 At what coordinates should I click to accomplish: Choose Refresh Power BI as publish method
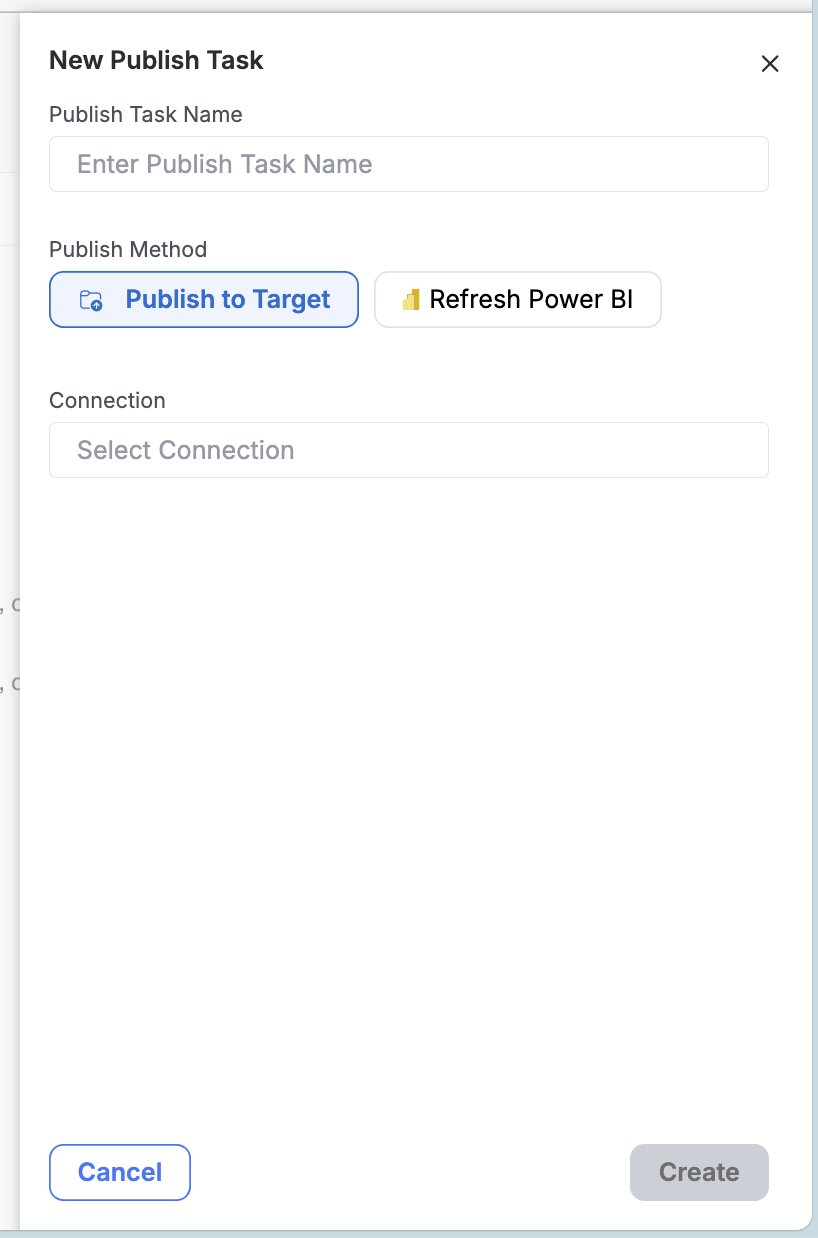518,299
